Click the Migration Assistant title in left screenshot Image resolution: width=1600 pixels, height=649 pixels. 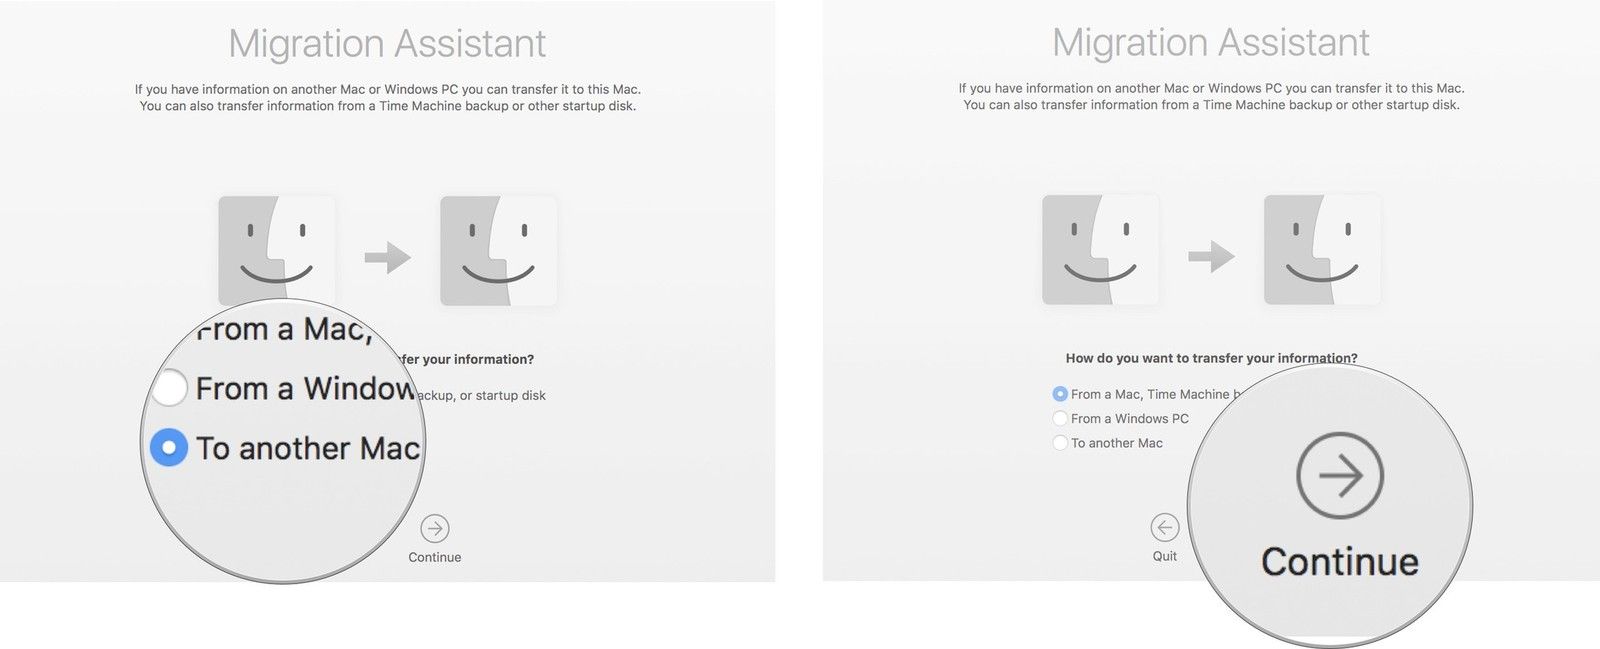387,44
